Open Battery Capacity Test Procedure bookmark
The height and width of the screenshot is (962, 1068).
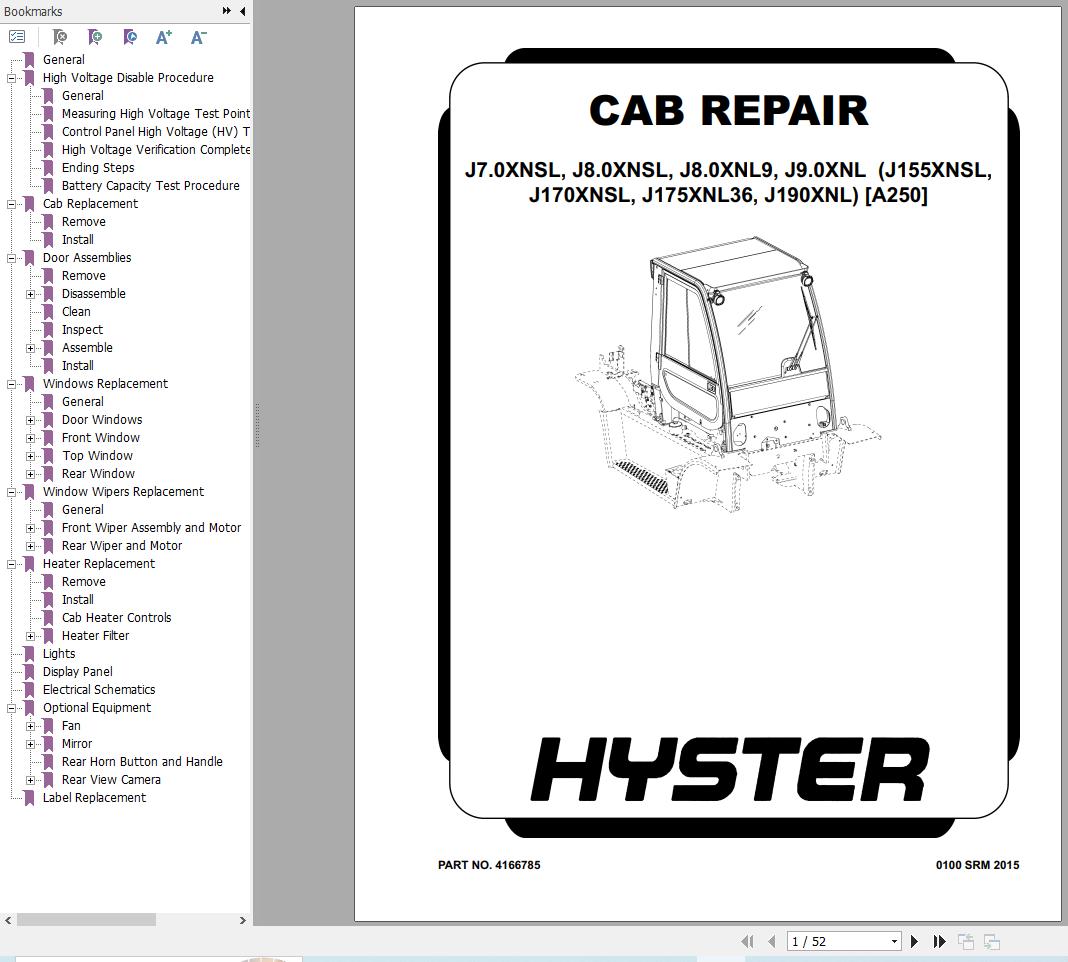point(150,186)
